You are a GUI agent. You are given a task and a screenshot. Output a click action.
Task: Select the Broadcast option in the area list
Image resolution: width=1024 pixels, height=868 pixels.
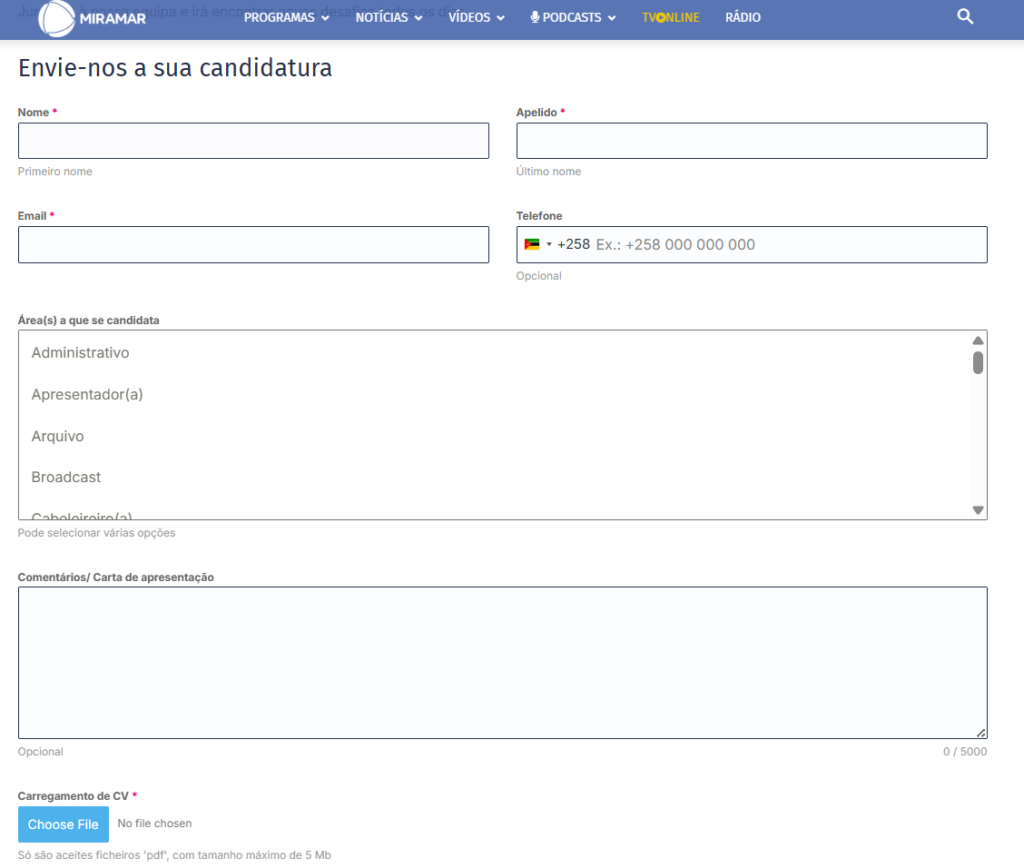pos(66,477)
